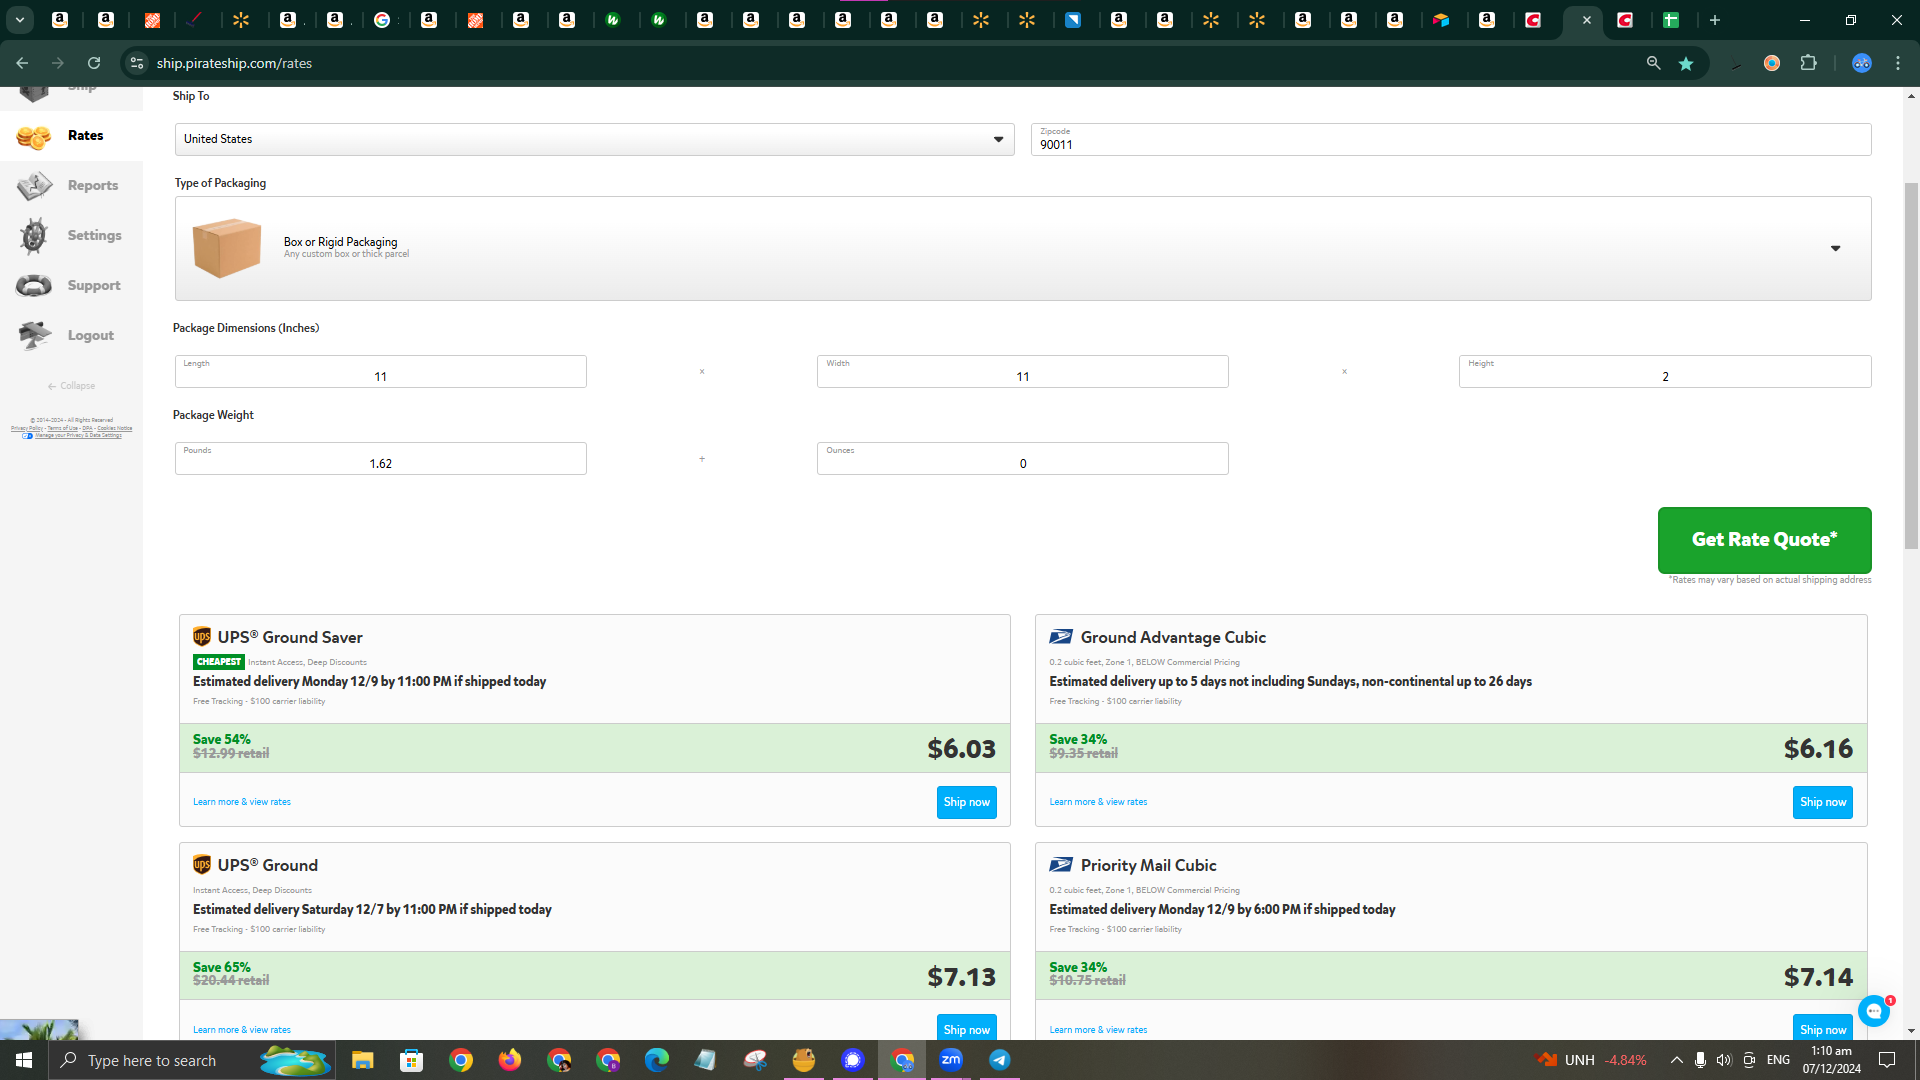Click the Get Rate Quote button
The width and height of the screenshot is (1920, 1080).
click(1765, 540)
